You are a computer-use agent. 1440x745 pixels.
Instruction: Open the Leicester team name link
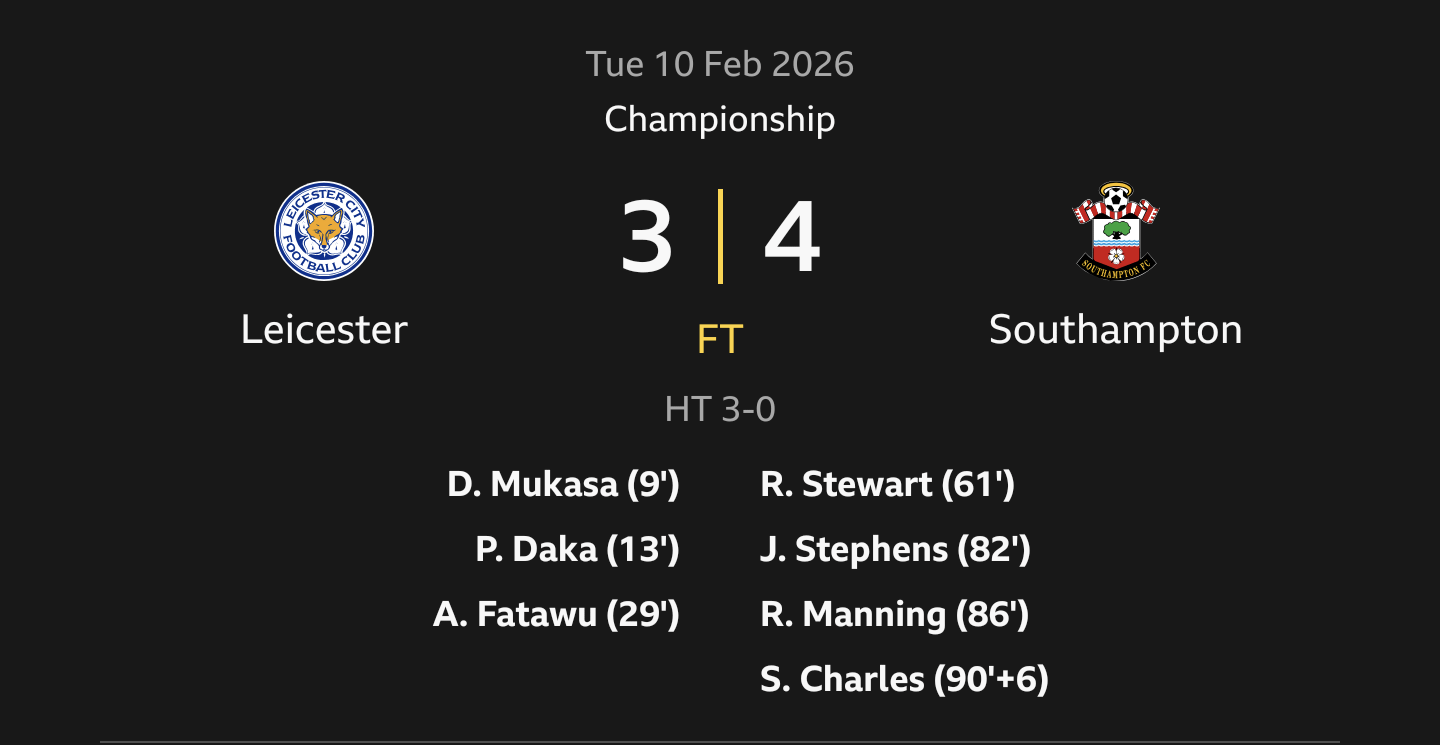(324, 329)
